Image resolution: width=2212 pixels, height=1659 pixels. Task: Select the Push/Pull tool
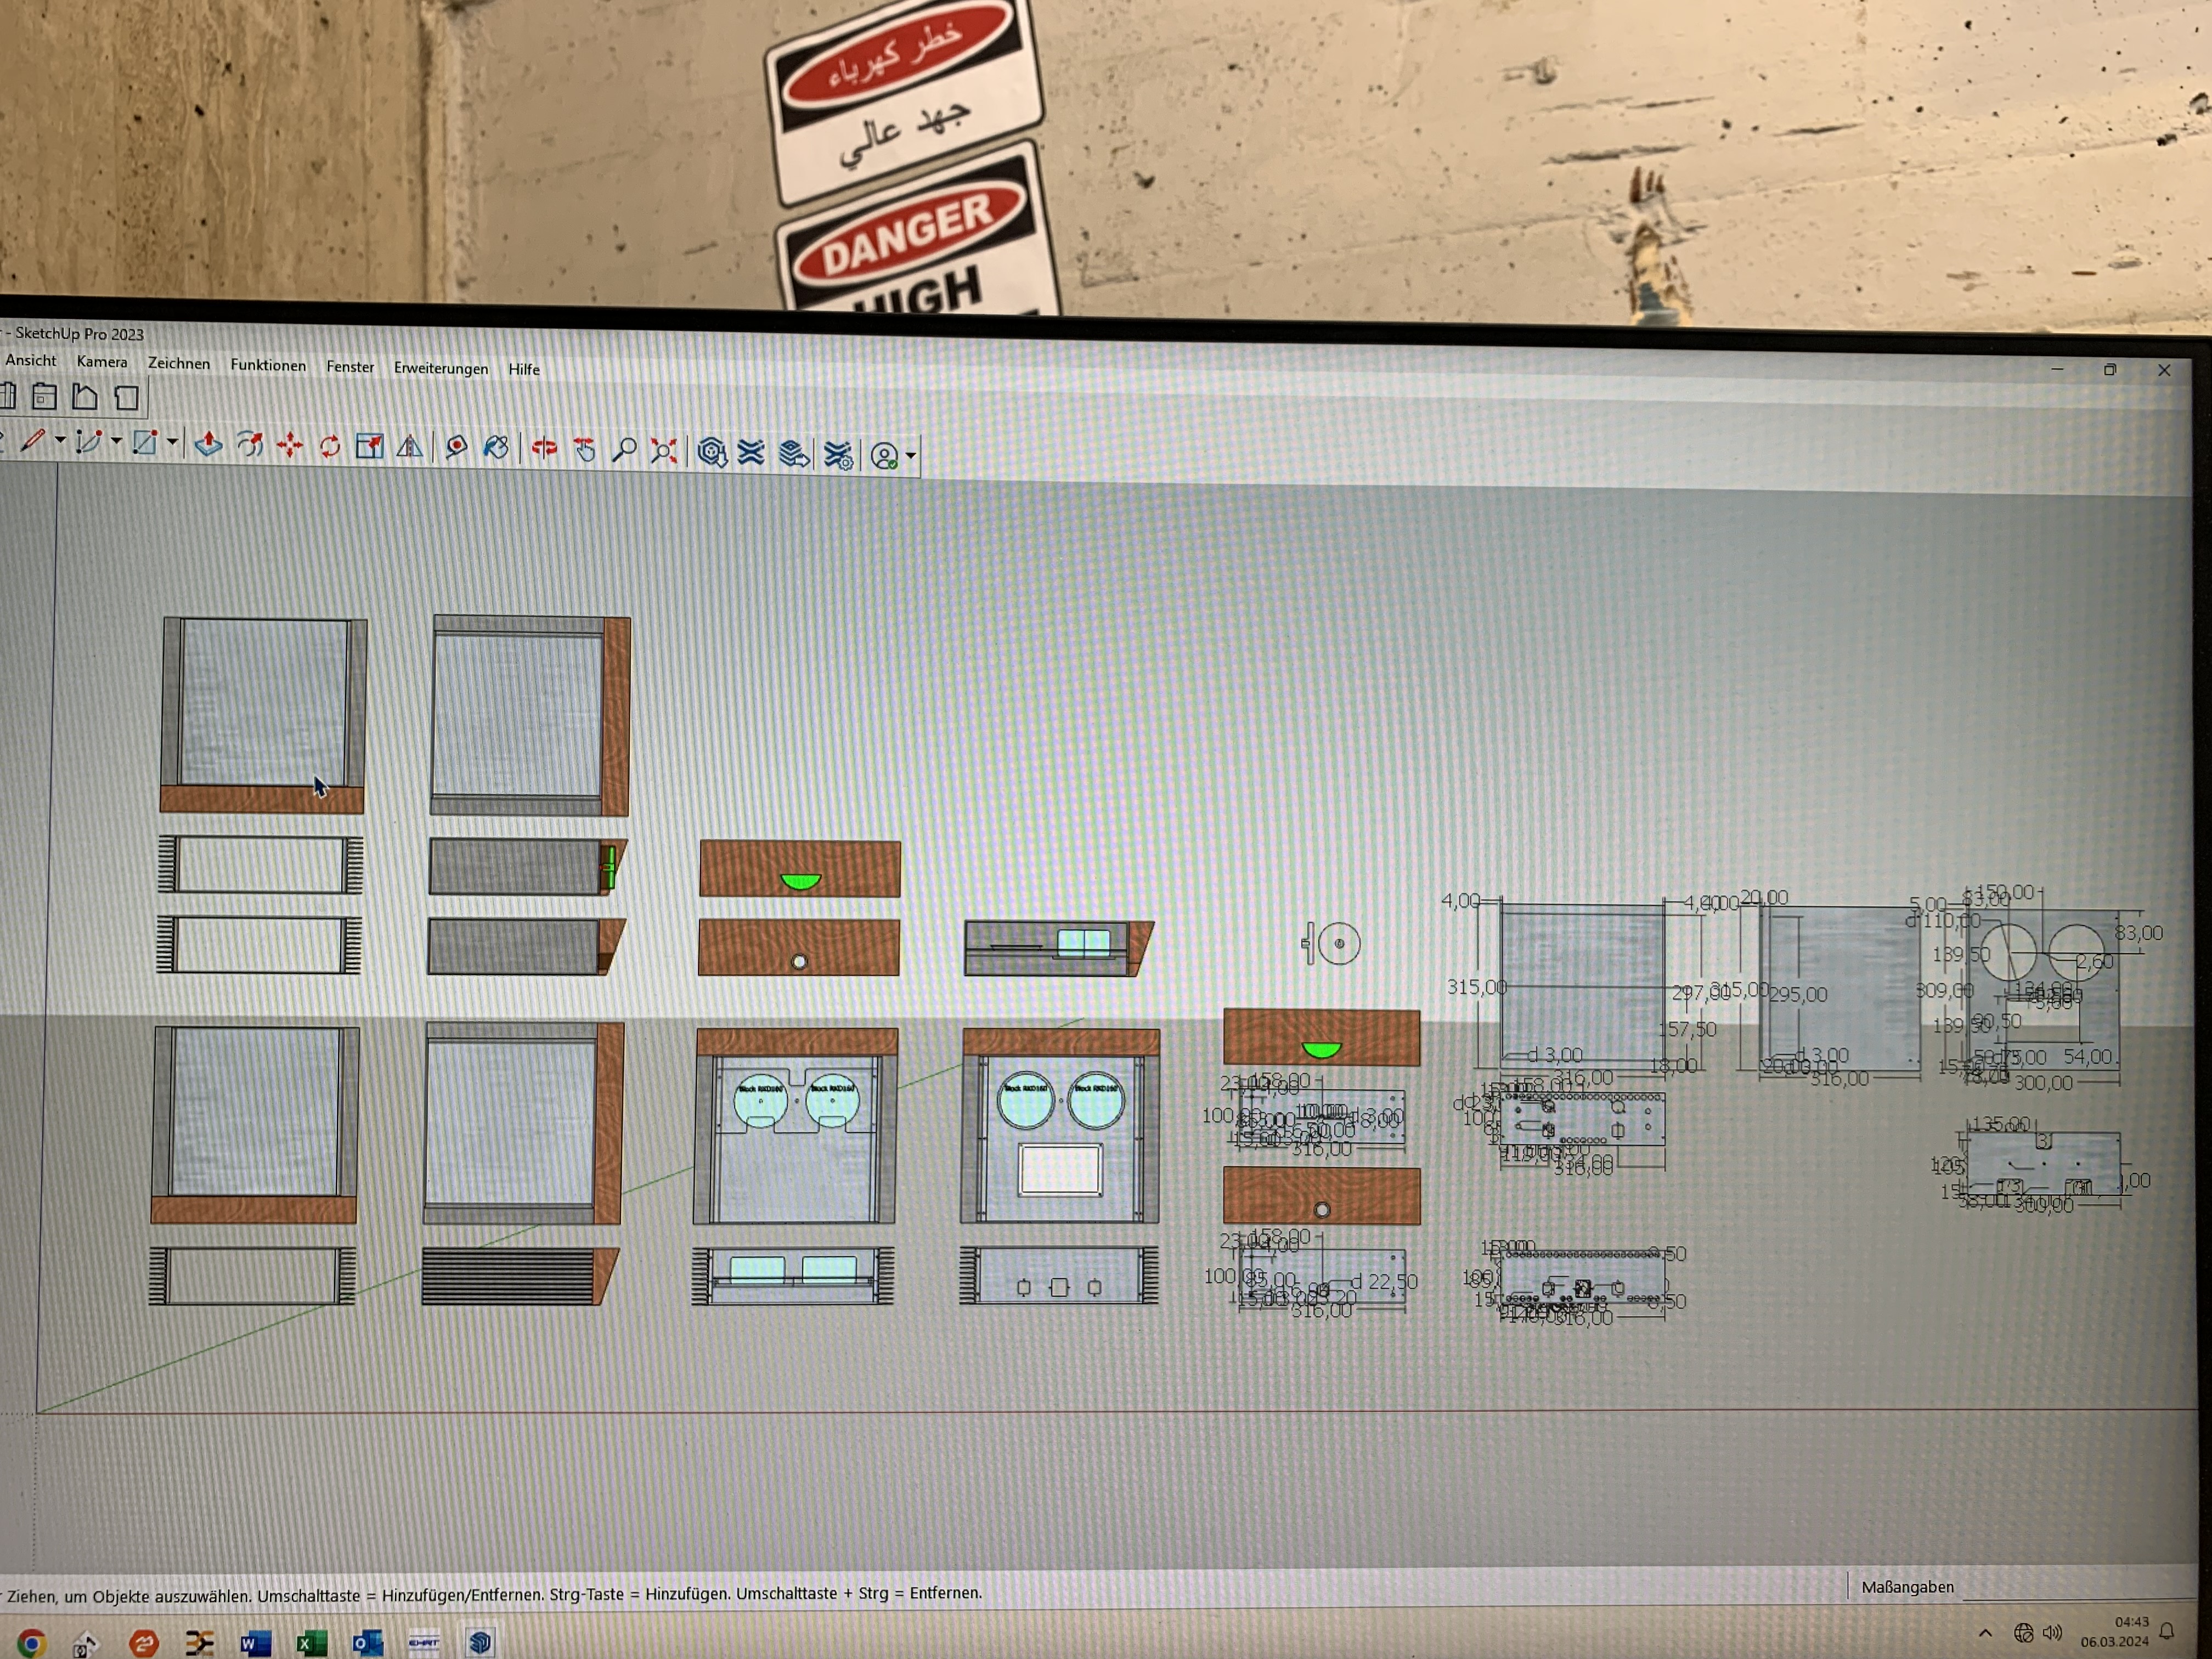pyautogui.click(x=208, y=444)
